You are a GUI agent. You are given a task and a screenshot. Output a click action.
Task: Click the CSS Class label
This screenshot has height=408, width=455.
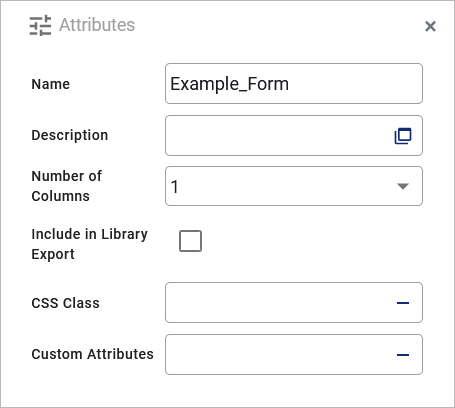pos(65,303)
